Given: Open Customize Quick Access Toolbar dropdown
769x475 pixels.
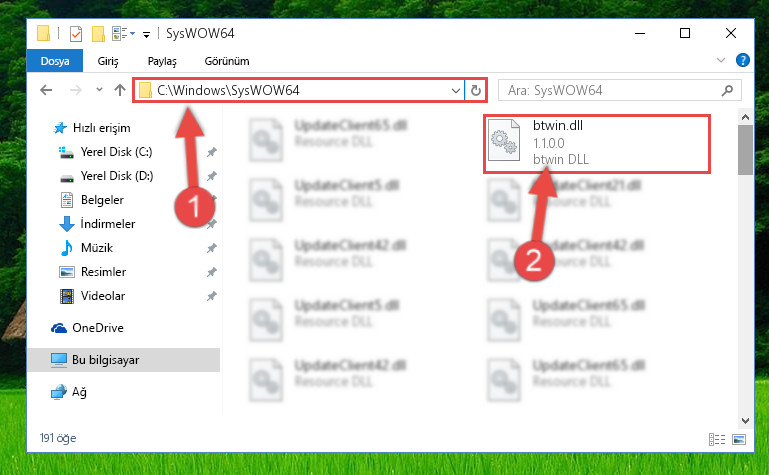Looking at the screenshot, I should click(x=146, y=34).
